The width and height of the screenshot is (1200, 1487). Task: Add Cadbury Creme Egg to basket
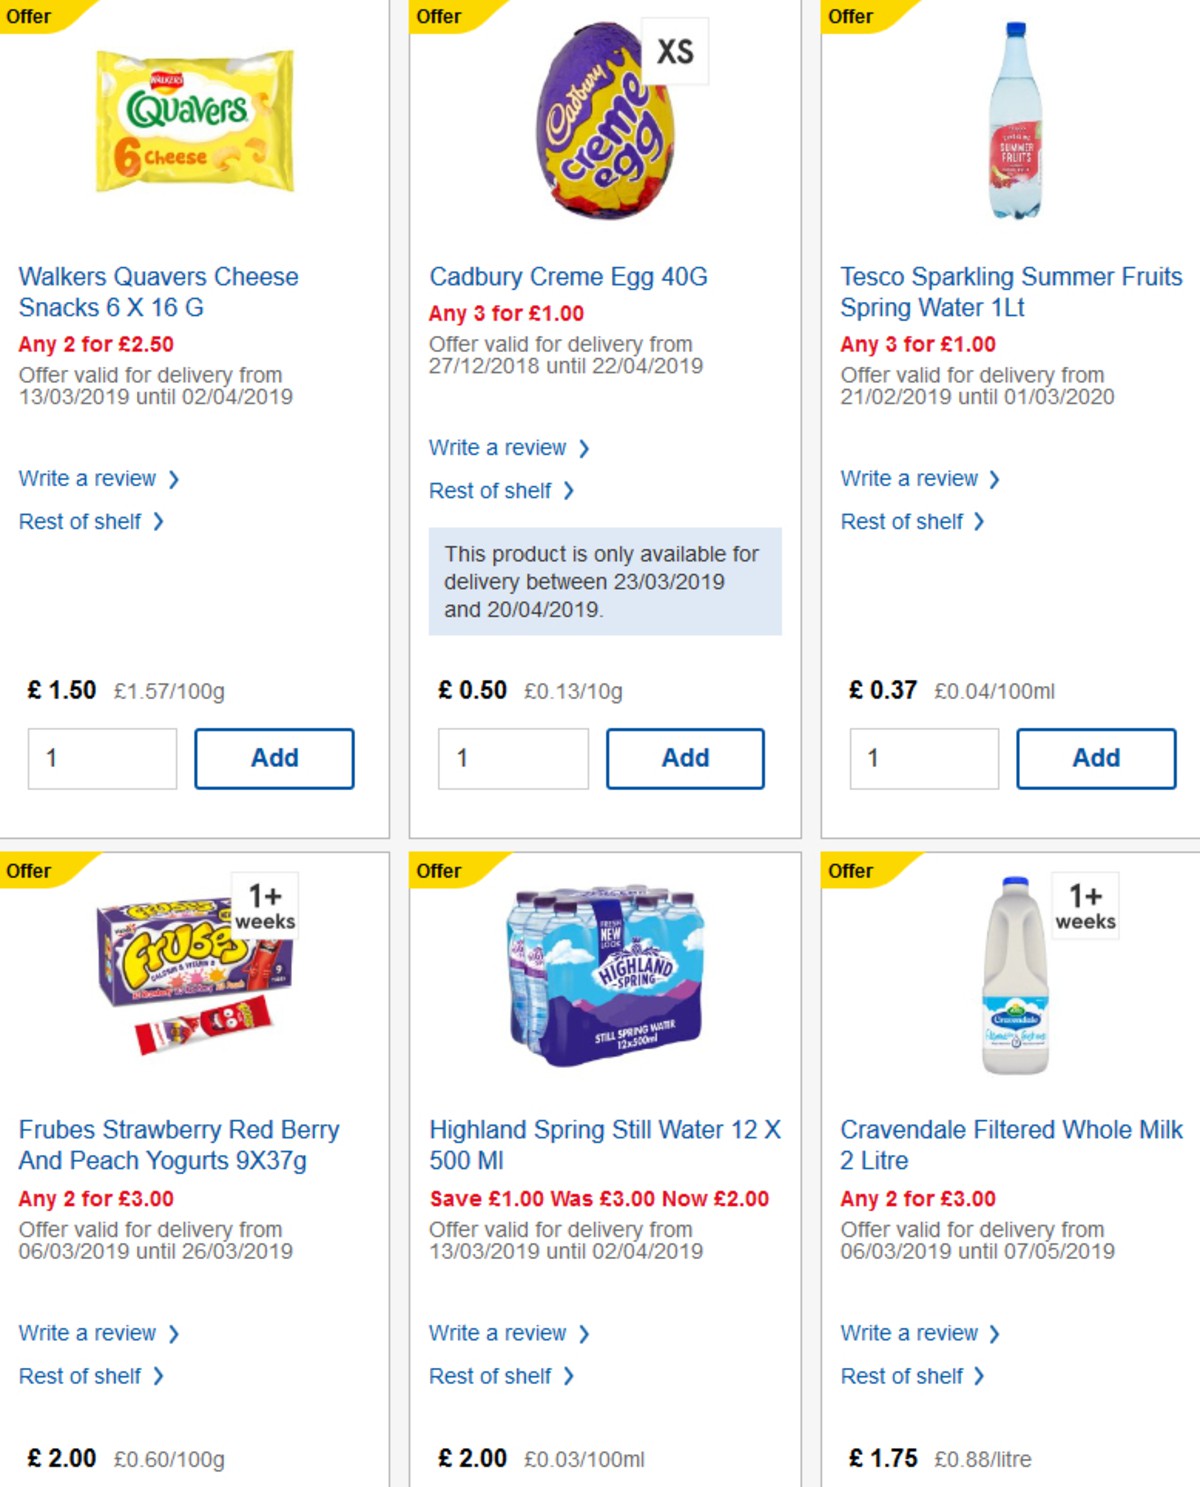click(685, 758)
